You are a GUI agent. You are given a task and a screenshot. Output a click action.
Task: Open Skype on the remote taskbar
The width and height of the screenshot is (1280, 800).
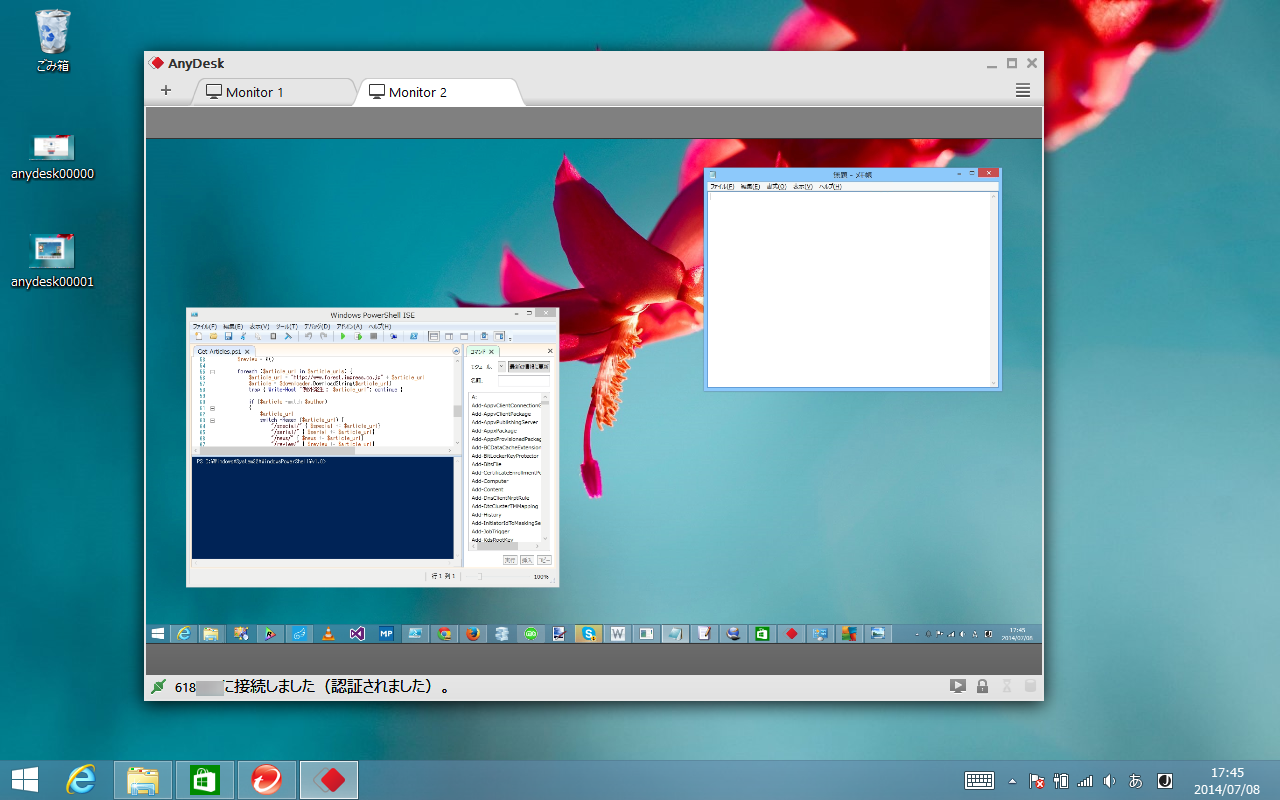(x=589, y=633)
